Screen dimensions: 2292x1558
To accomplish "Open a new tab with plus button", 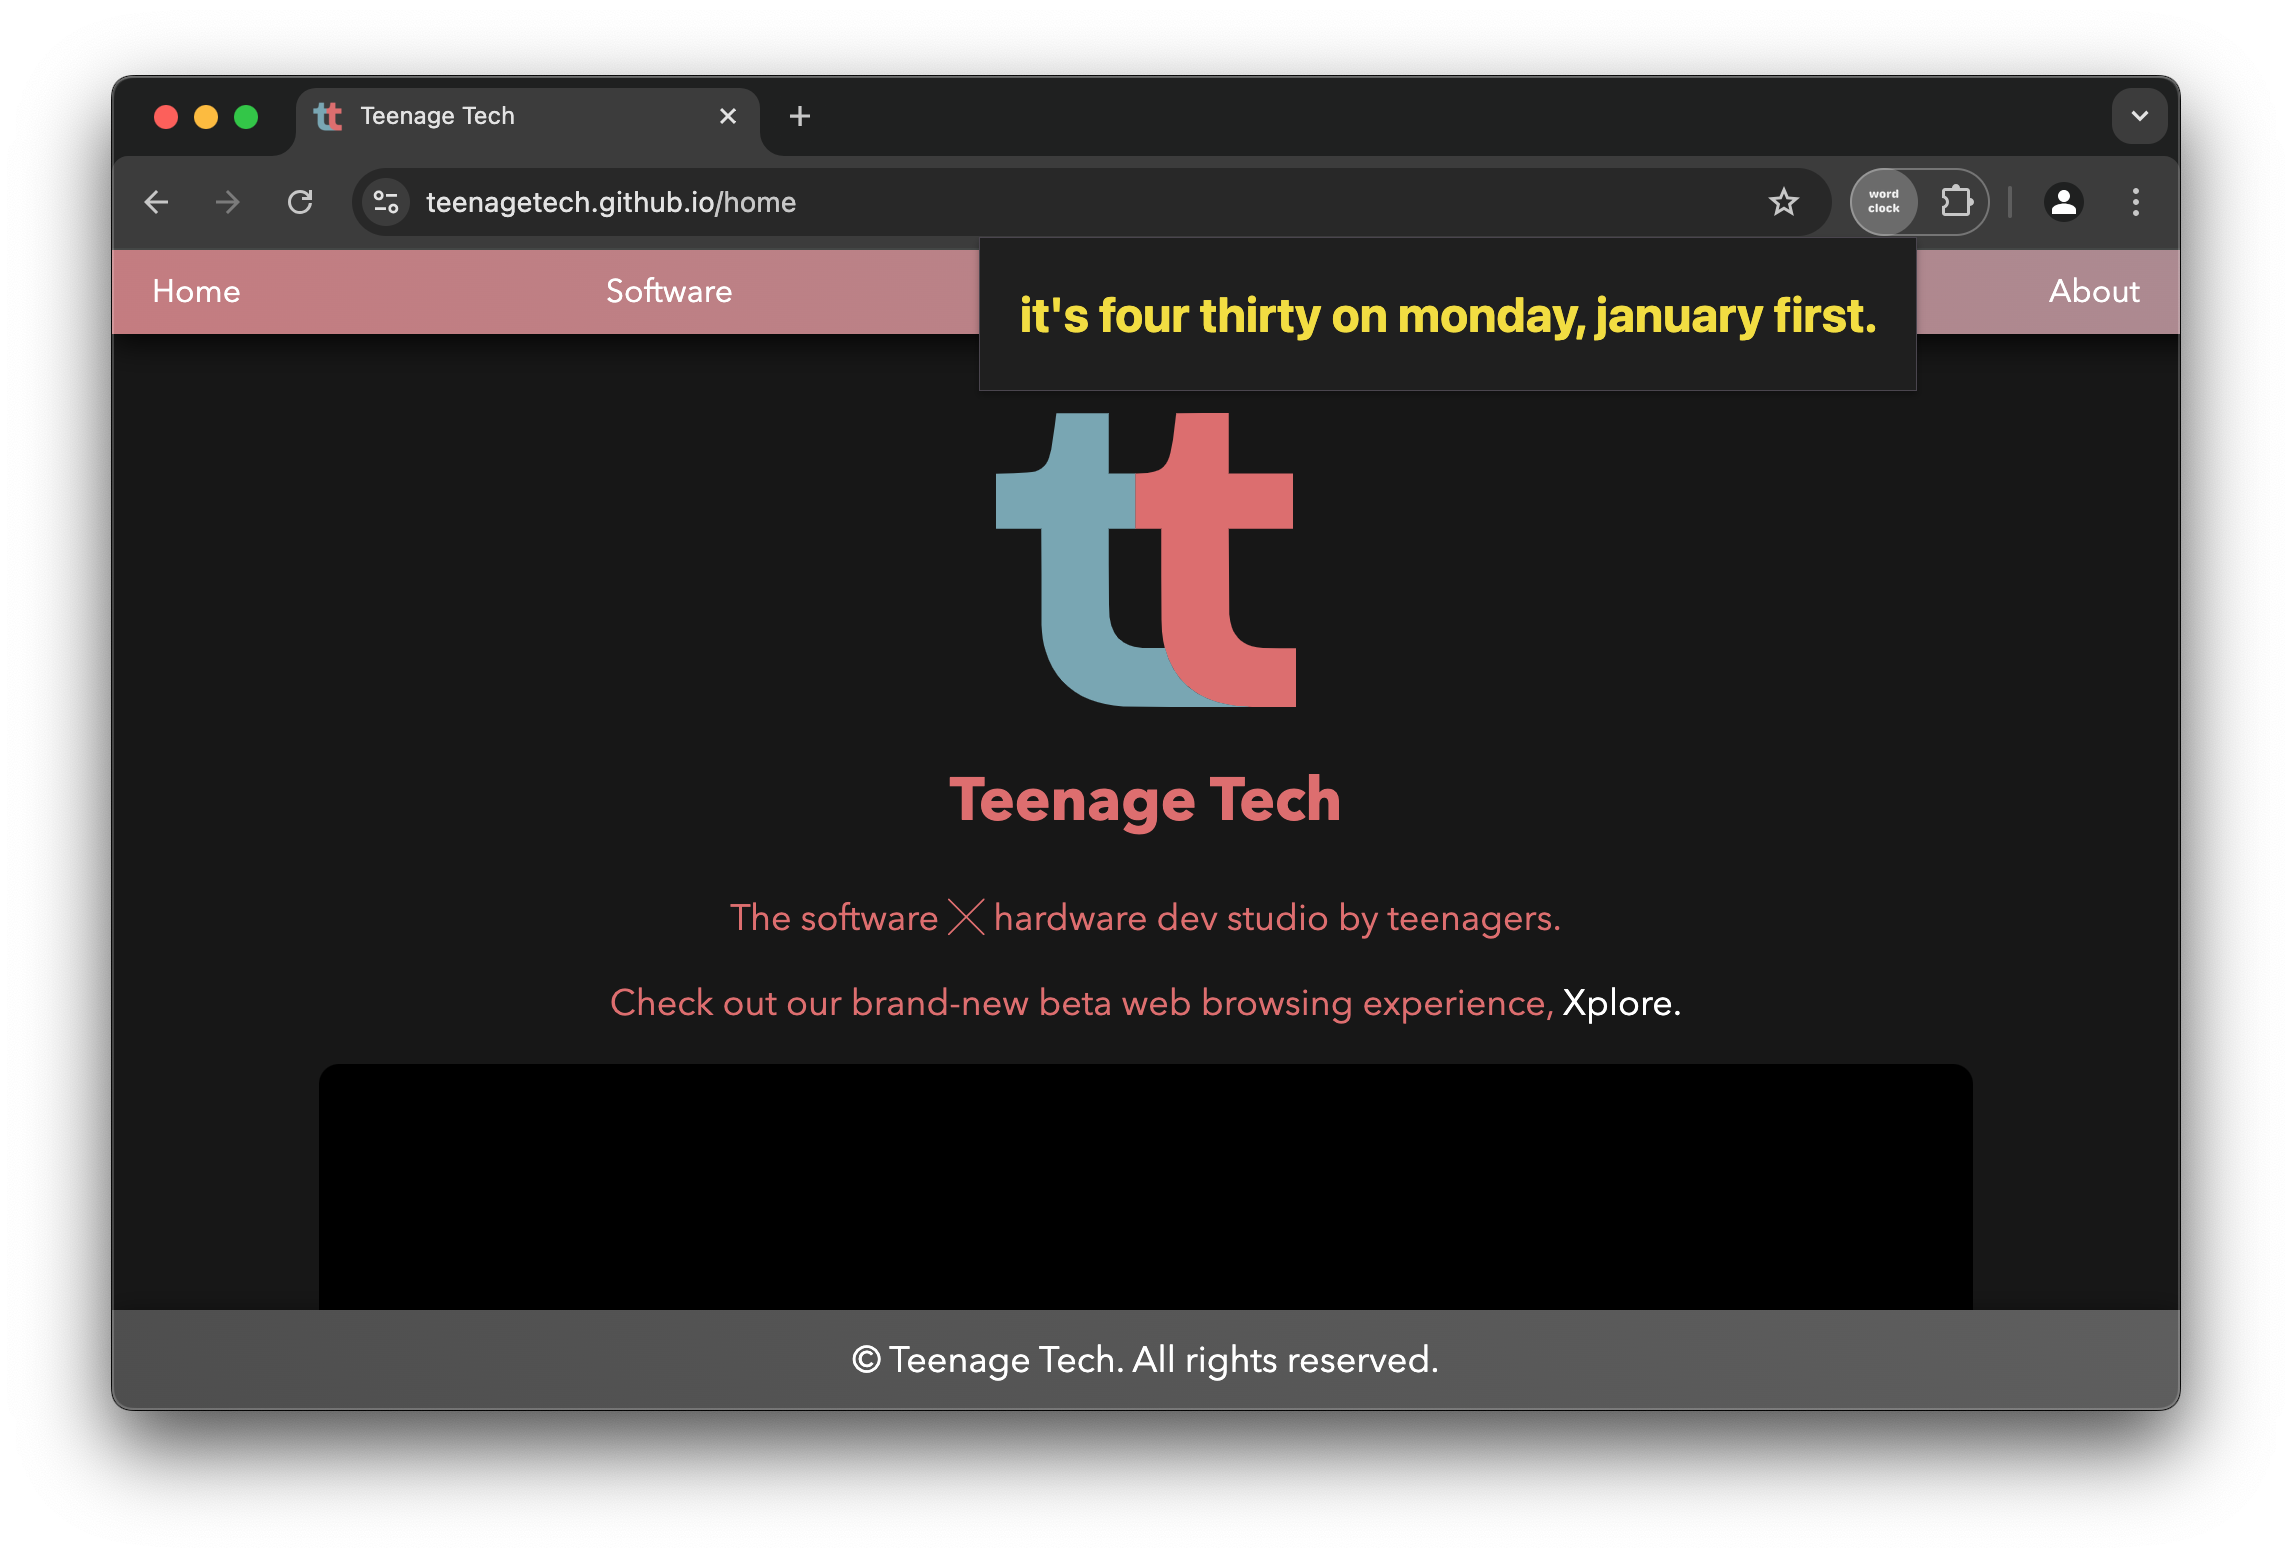I will point(800,116).
